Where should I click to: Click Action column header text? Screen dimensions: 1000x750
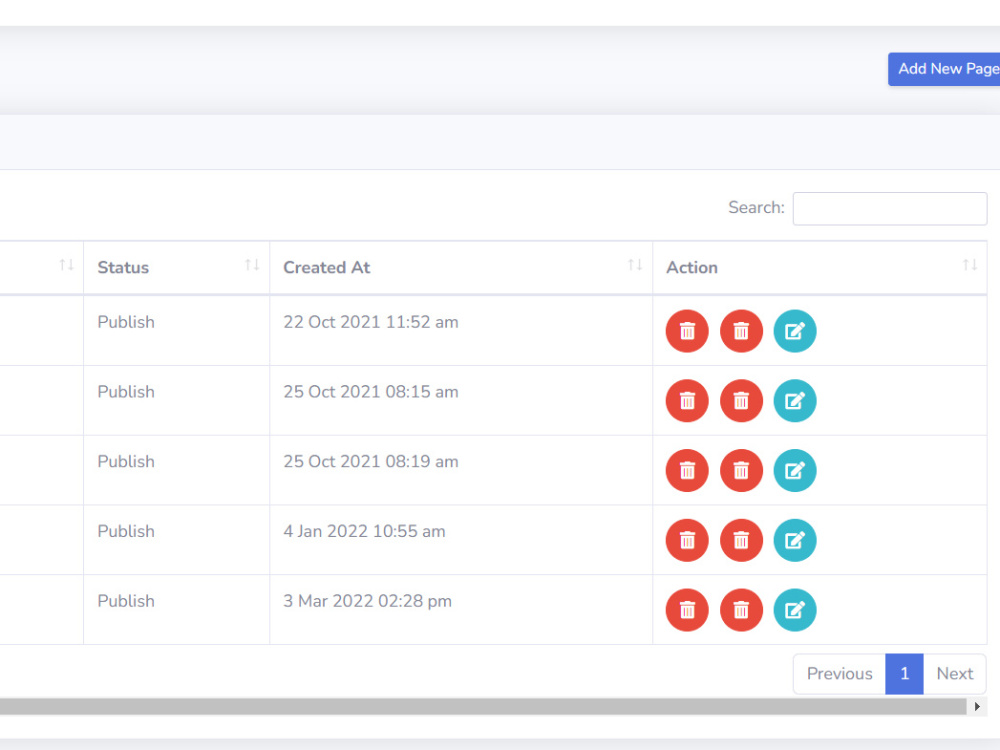tap(692, 267)
